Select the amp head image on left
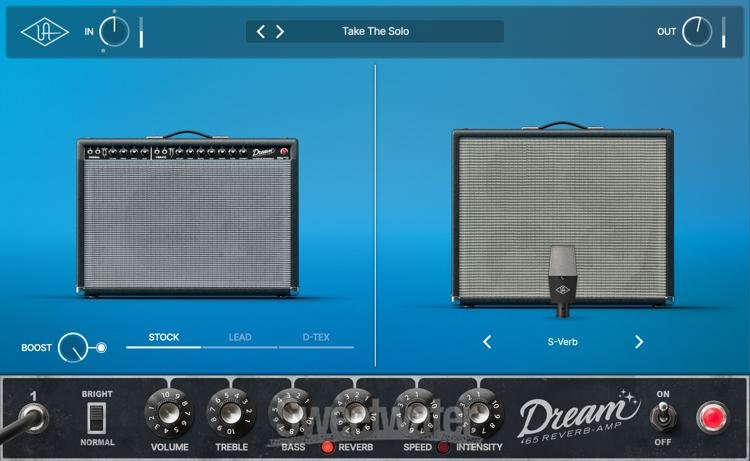Viewport: 750px width, 461px height. coord(188,214)
